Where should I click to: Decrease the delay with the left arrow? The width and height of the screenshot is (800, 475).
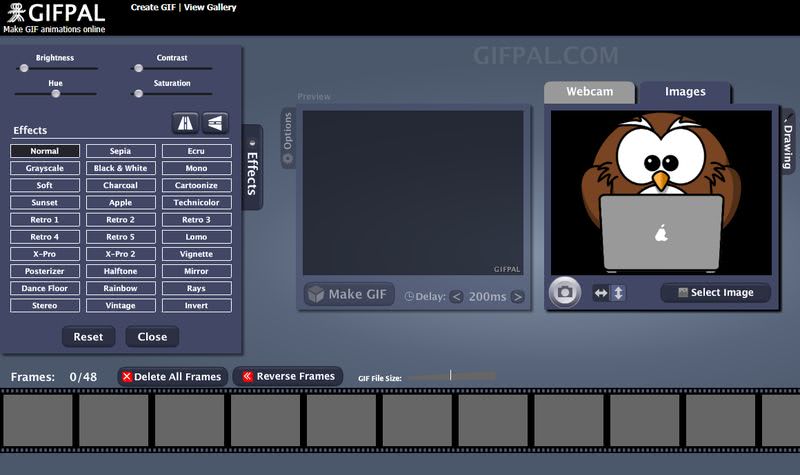point(456,297)
